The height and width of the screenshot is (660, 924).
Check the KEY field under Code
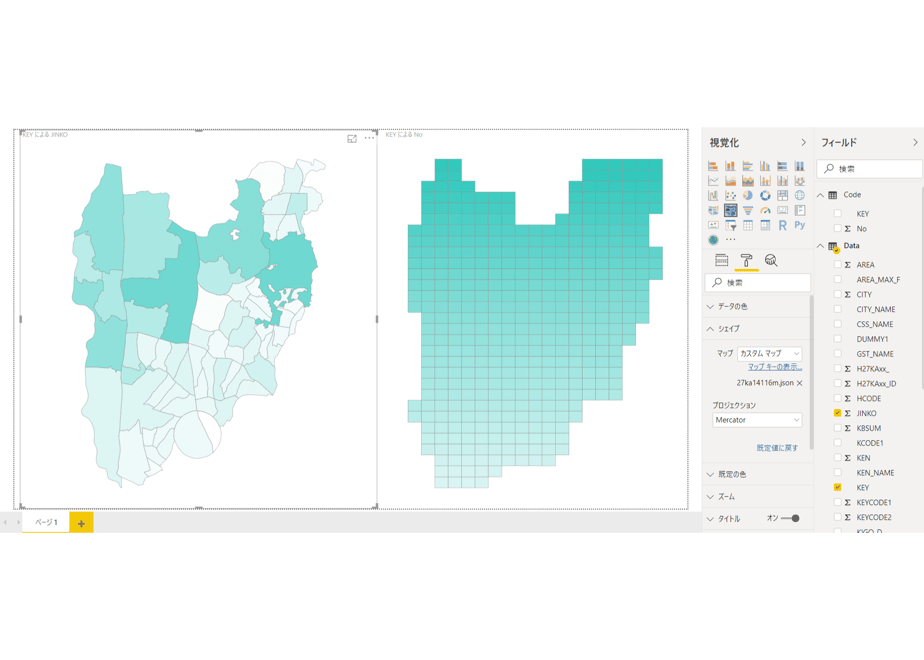pyautogui.click(x=837, y=213)
